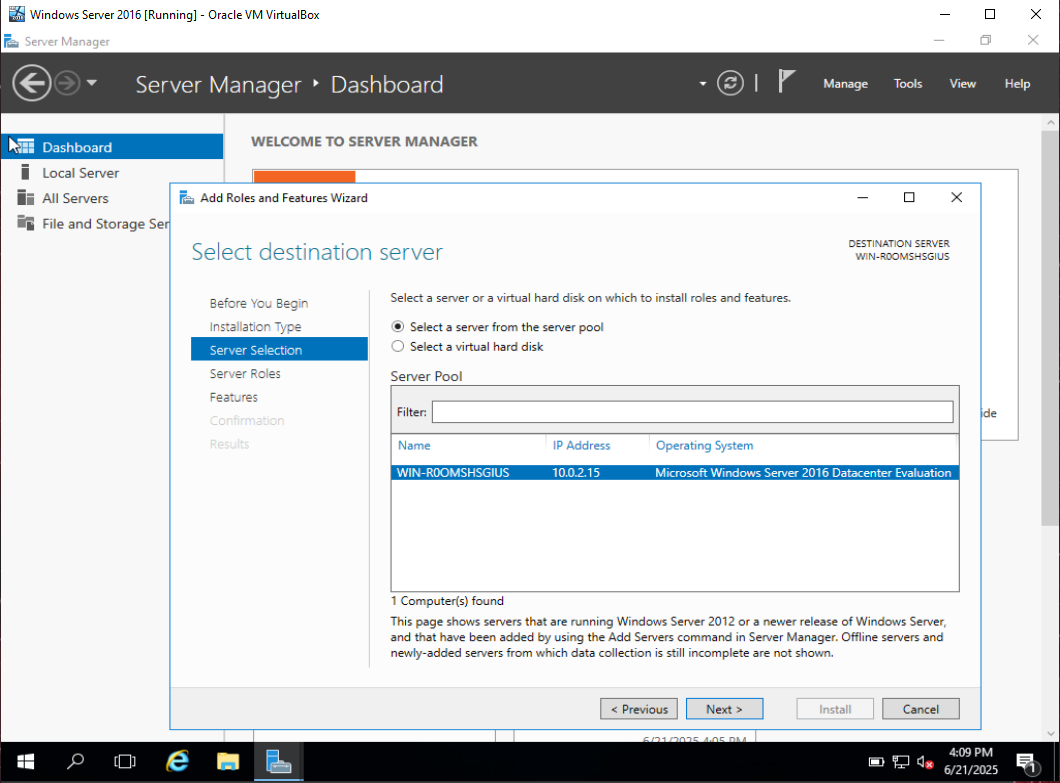
Task: Select Dashboard in the left navigation
Action: [112, 147]
